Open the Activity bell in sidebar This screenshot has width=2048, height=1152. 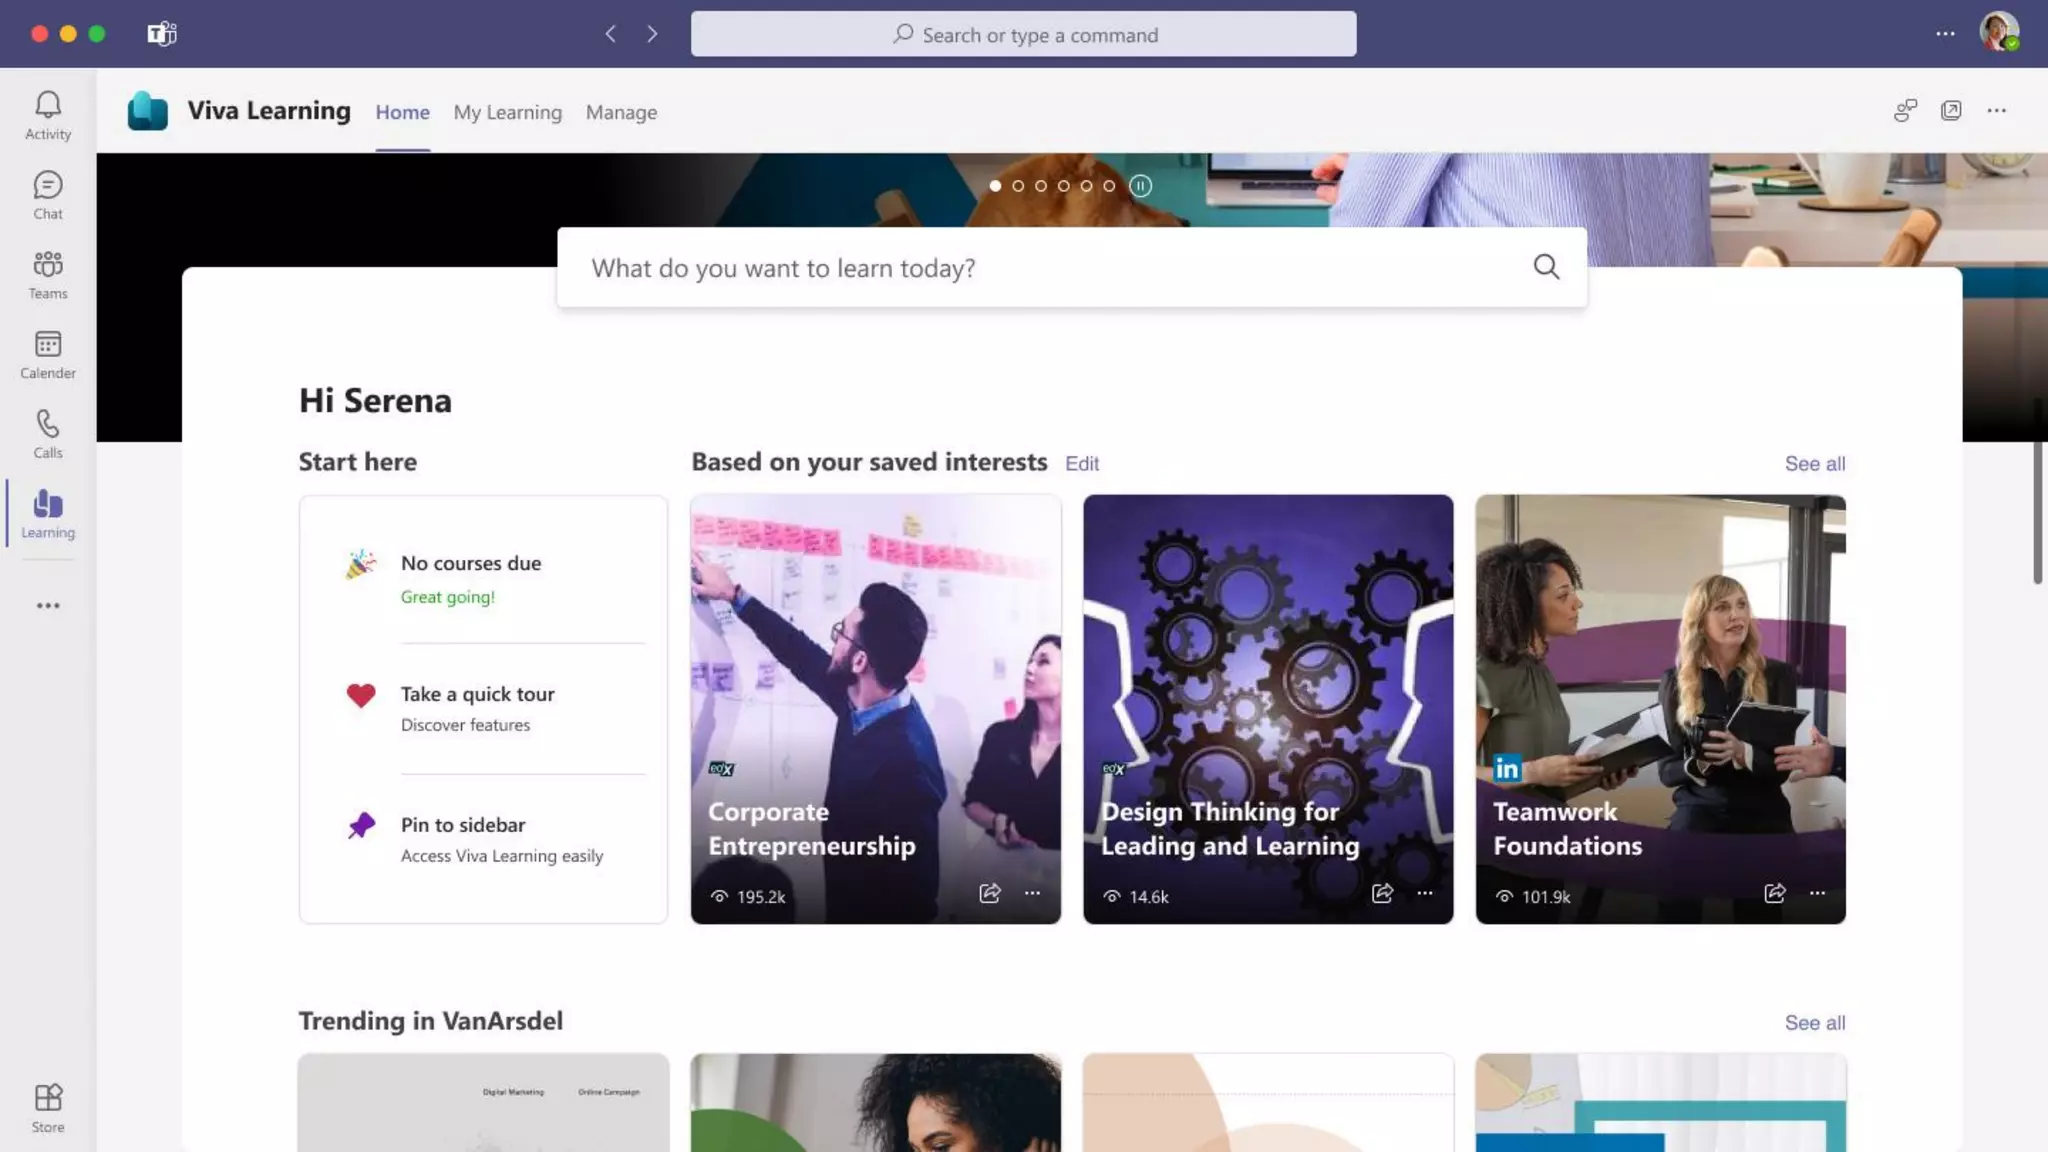(48, 114)
